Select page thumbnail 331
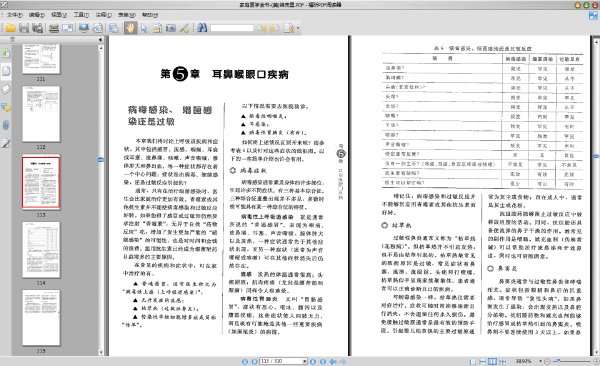 (41, 59)
